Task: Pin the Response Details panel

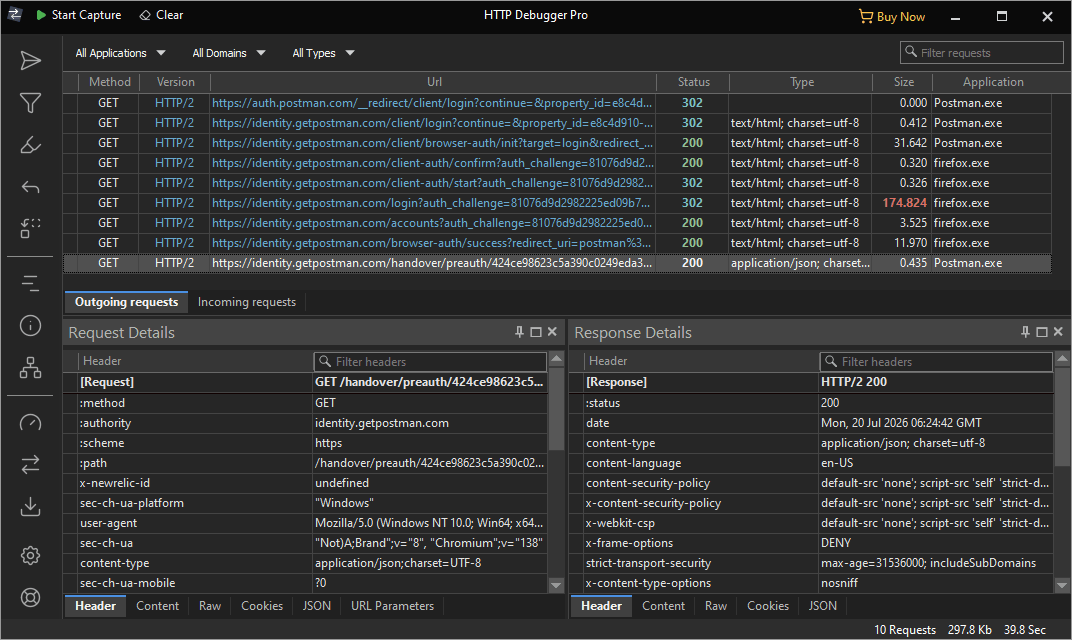Action: click(1026, 332)
